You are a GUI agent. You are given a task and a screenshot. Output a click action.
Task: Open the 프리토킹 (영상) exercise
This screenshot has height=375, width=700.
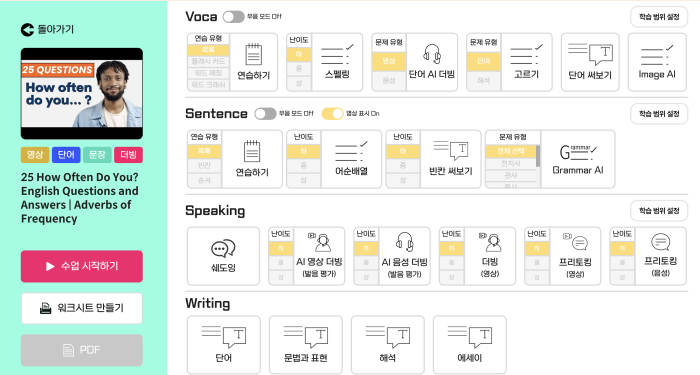[x=575, y=256]
